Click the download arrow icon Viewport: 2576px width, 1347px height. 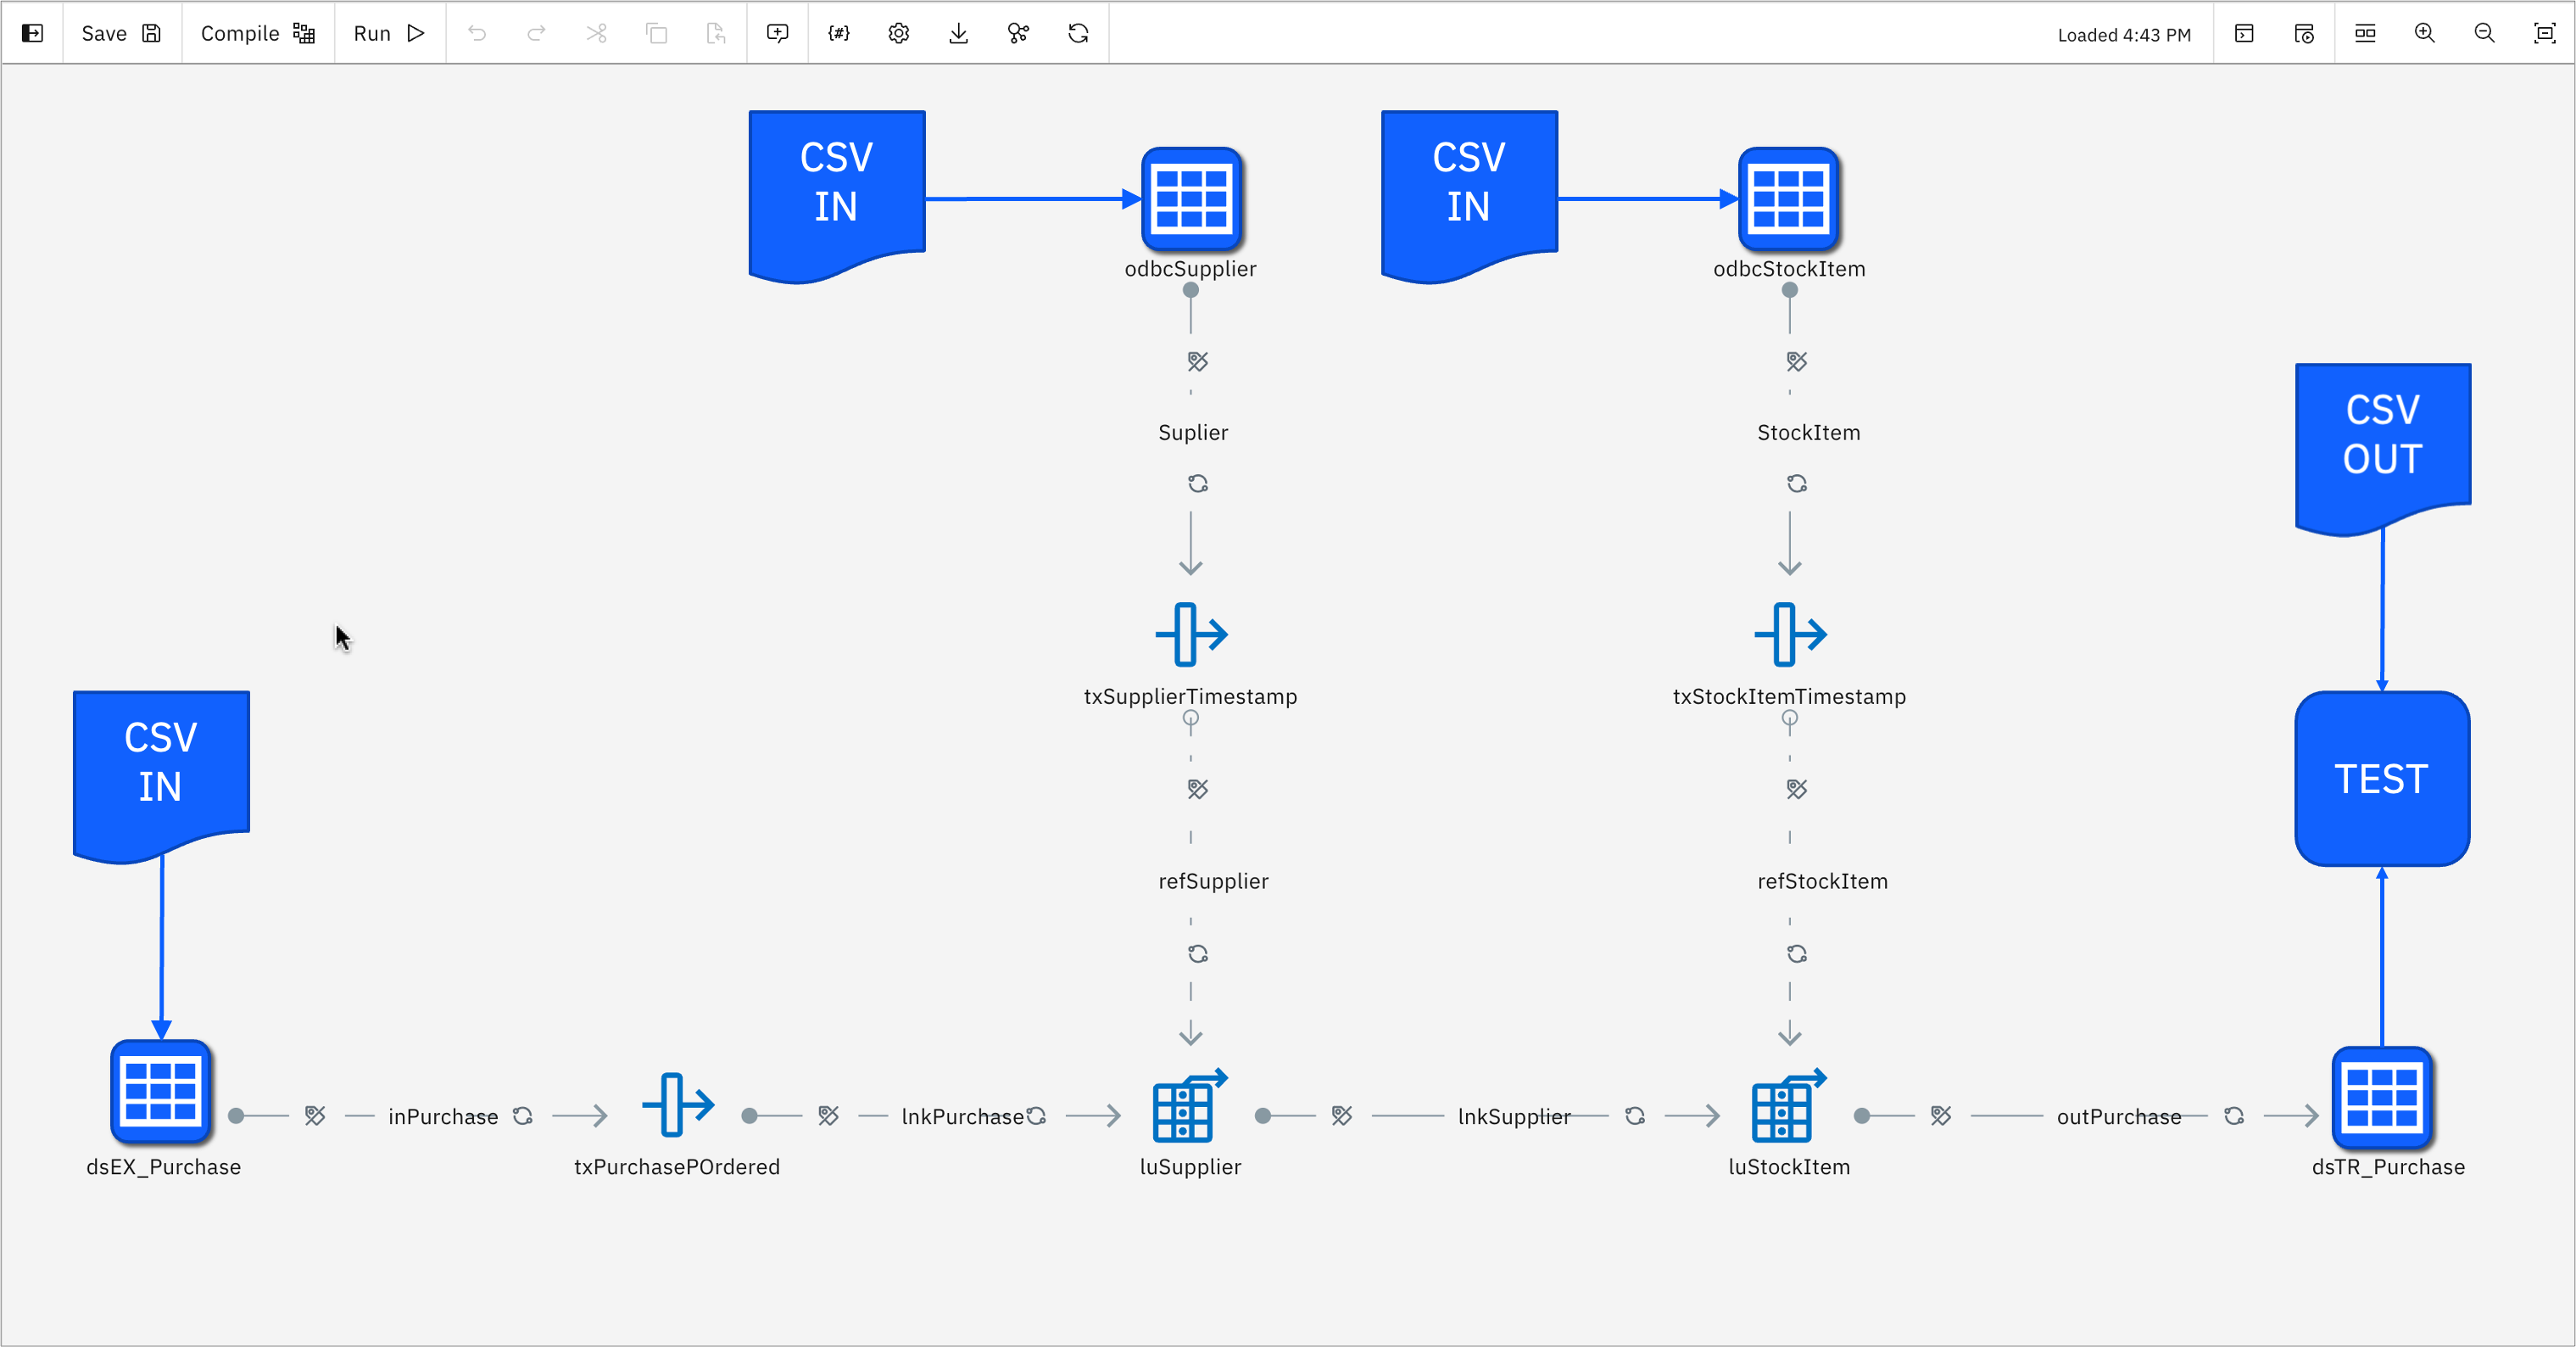click(958, 33)
